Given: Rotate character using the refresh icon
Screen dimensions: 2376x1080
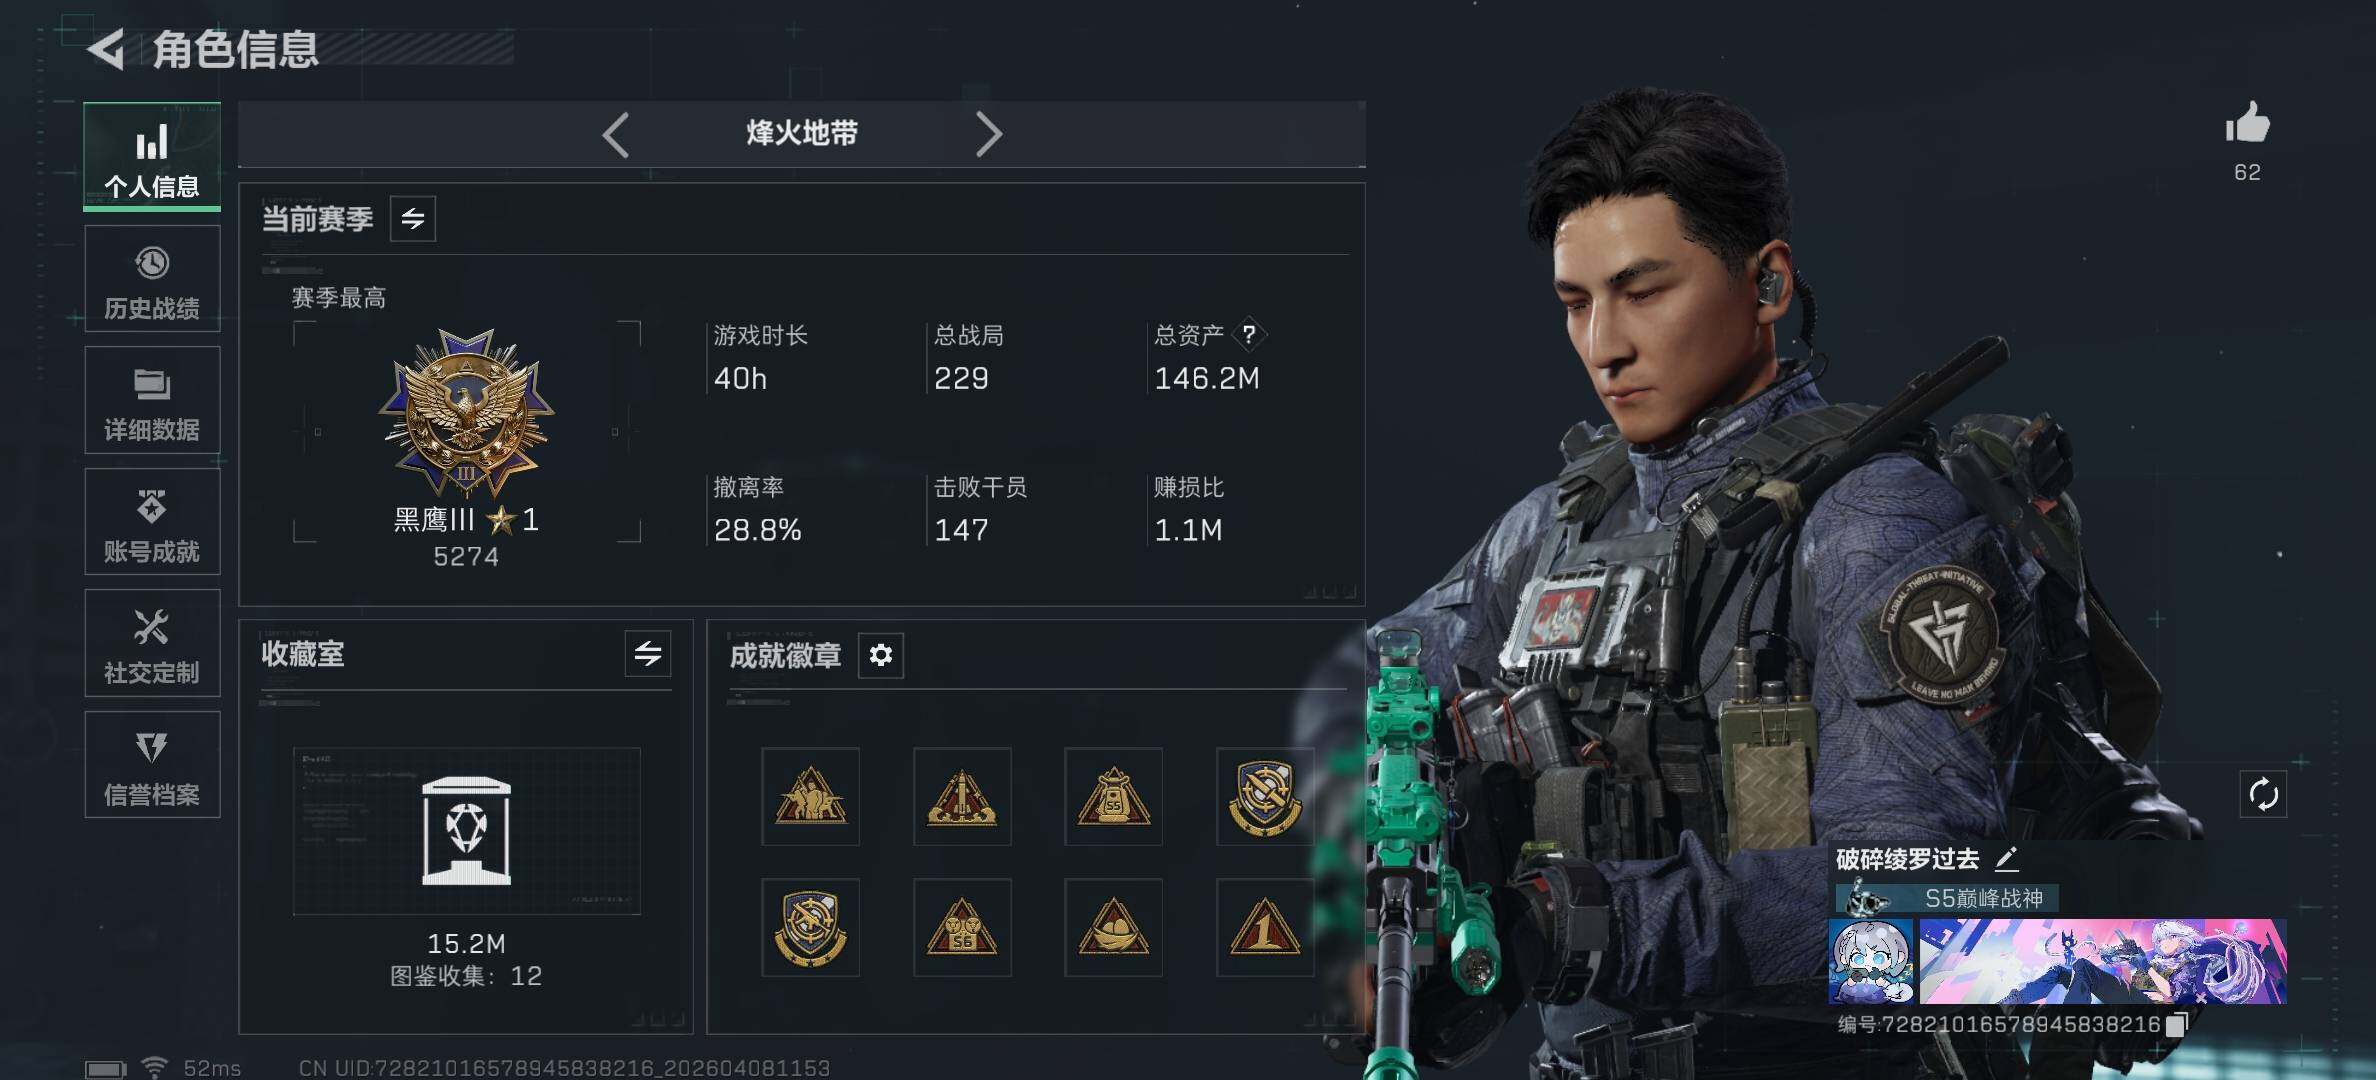Looking at the screenshot, I should (x=2263, y=795).
